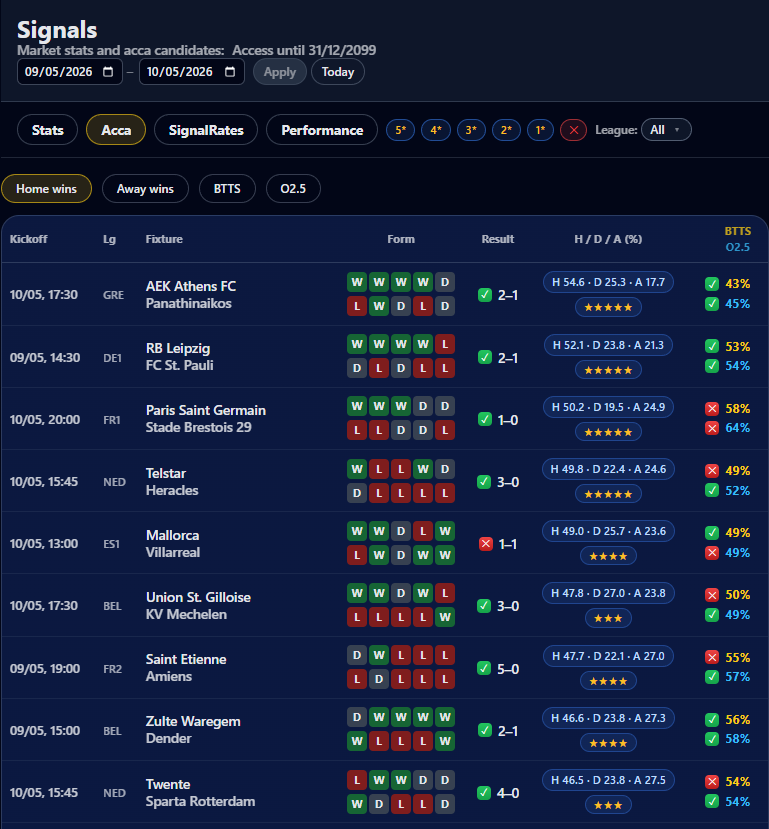769x829 pixels.
Task: Click four-star rating in Mallorca row
Action: tap(608, 556)
